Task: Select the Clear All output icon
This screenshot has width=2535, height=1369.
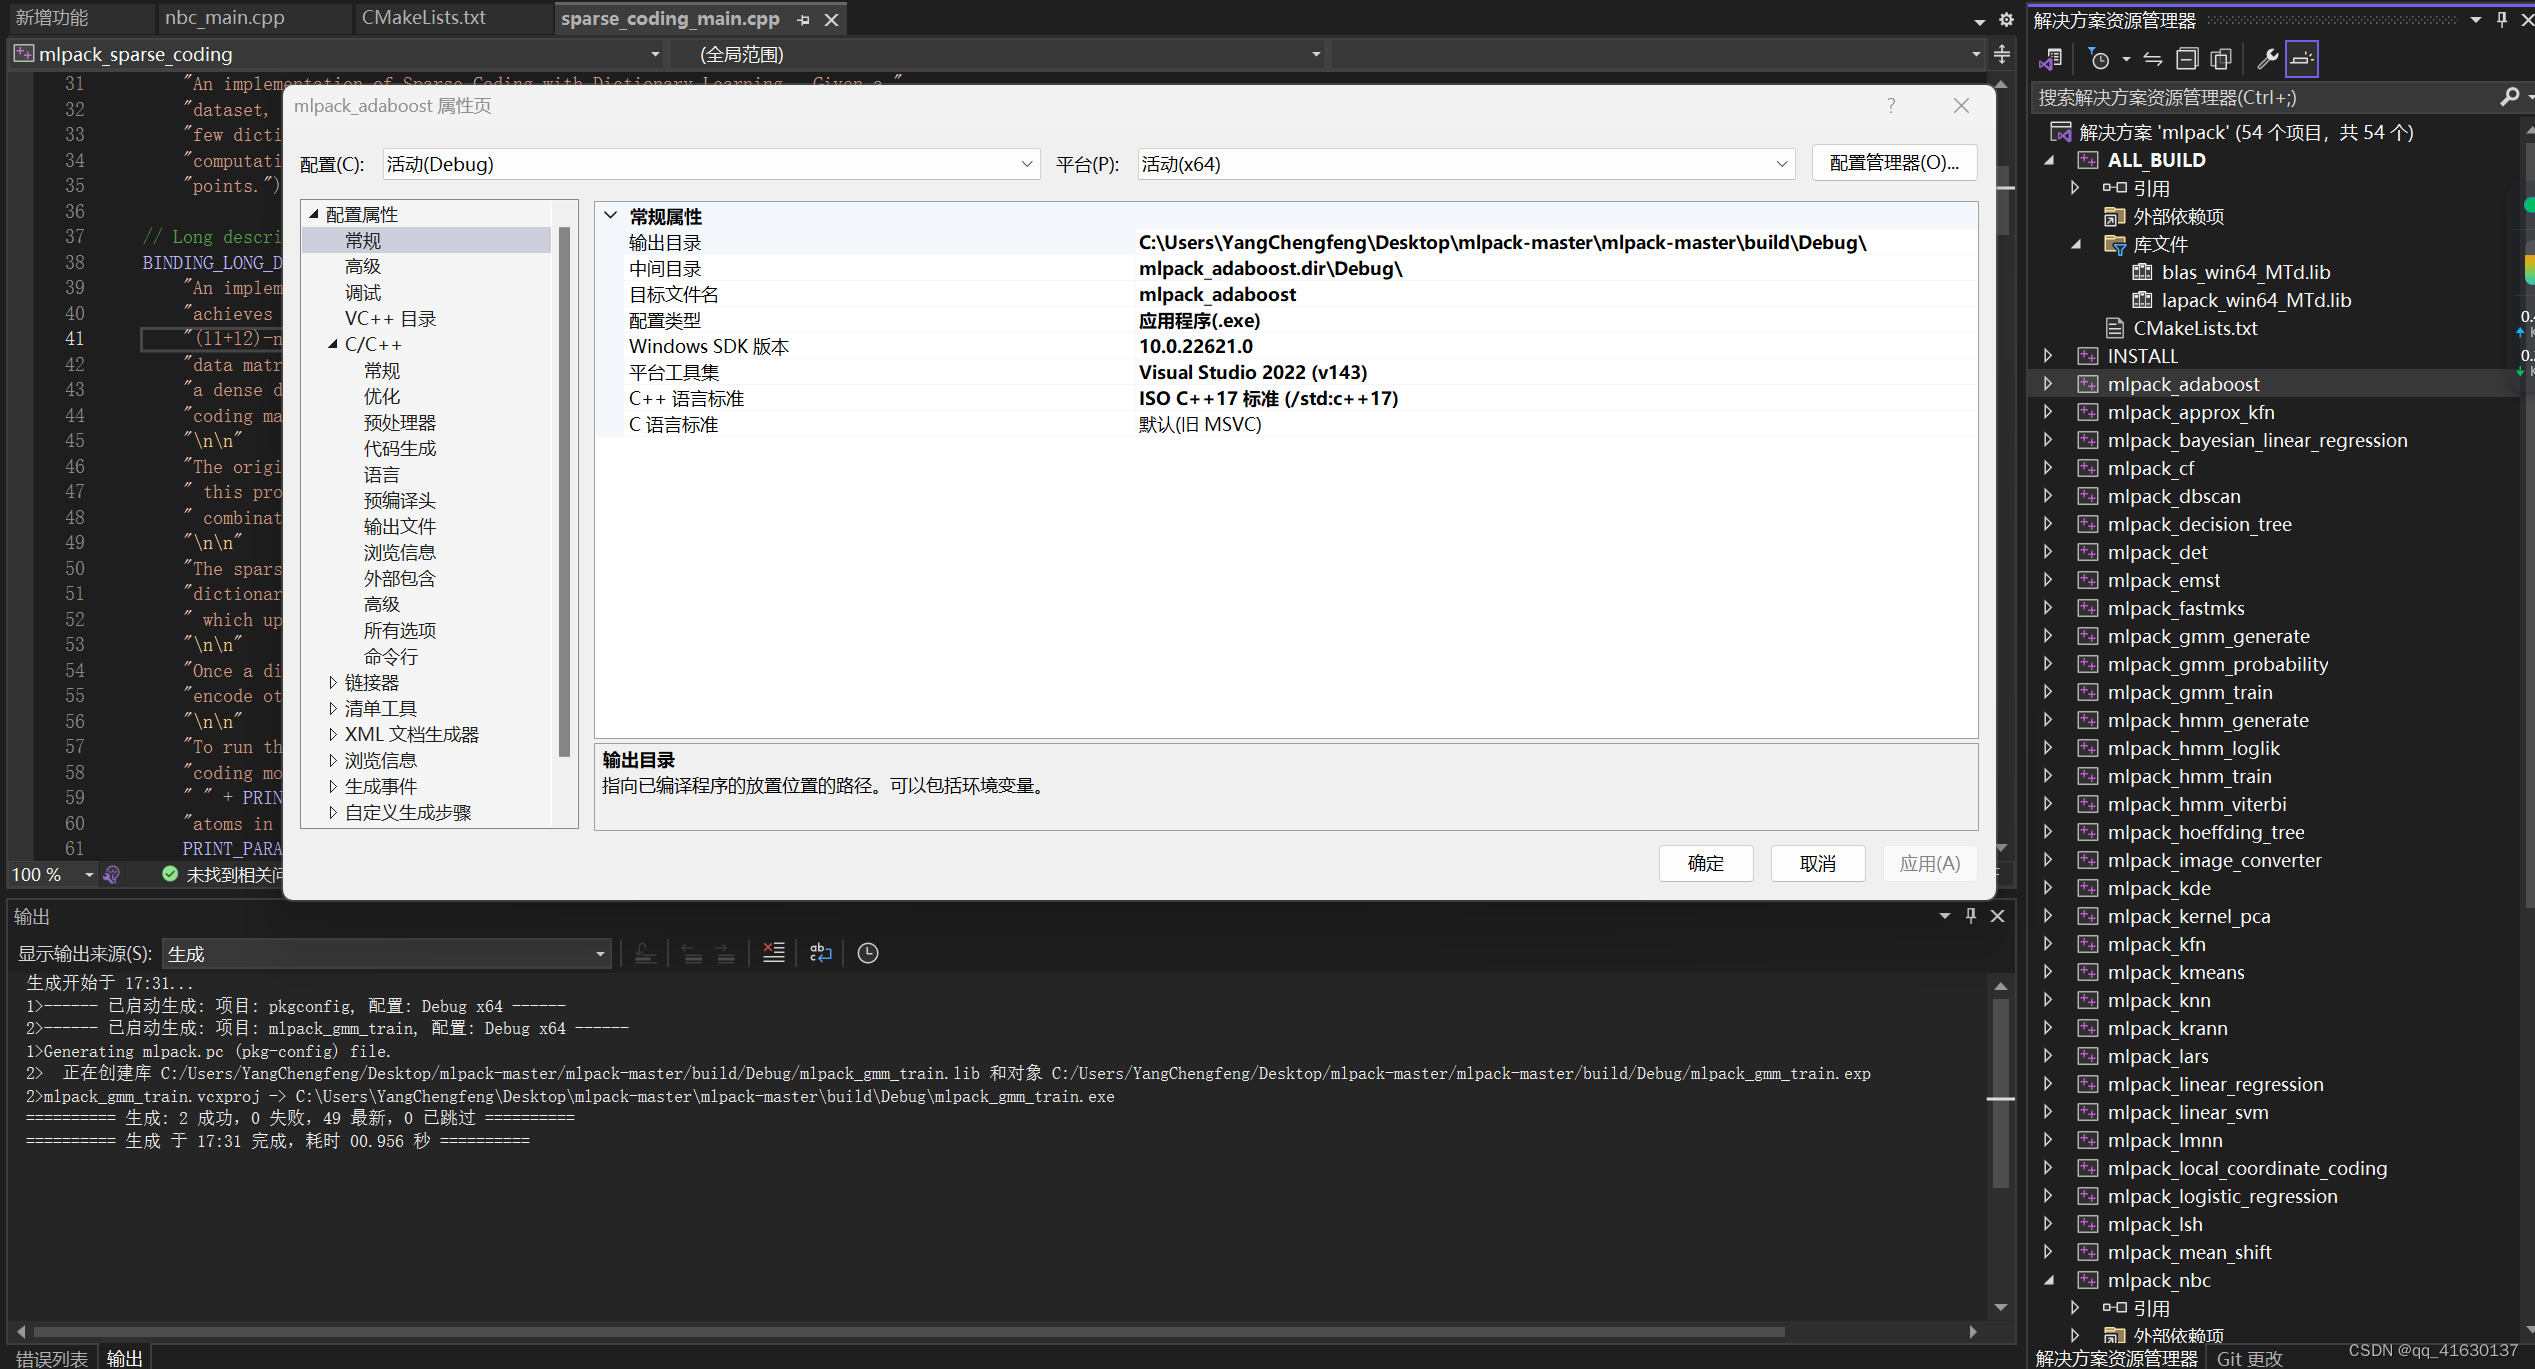Action: coord(773,952)
